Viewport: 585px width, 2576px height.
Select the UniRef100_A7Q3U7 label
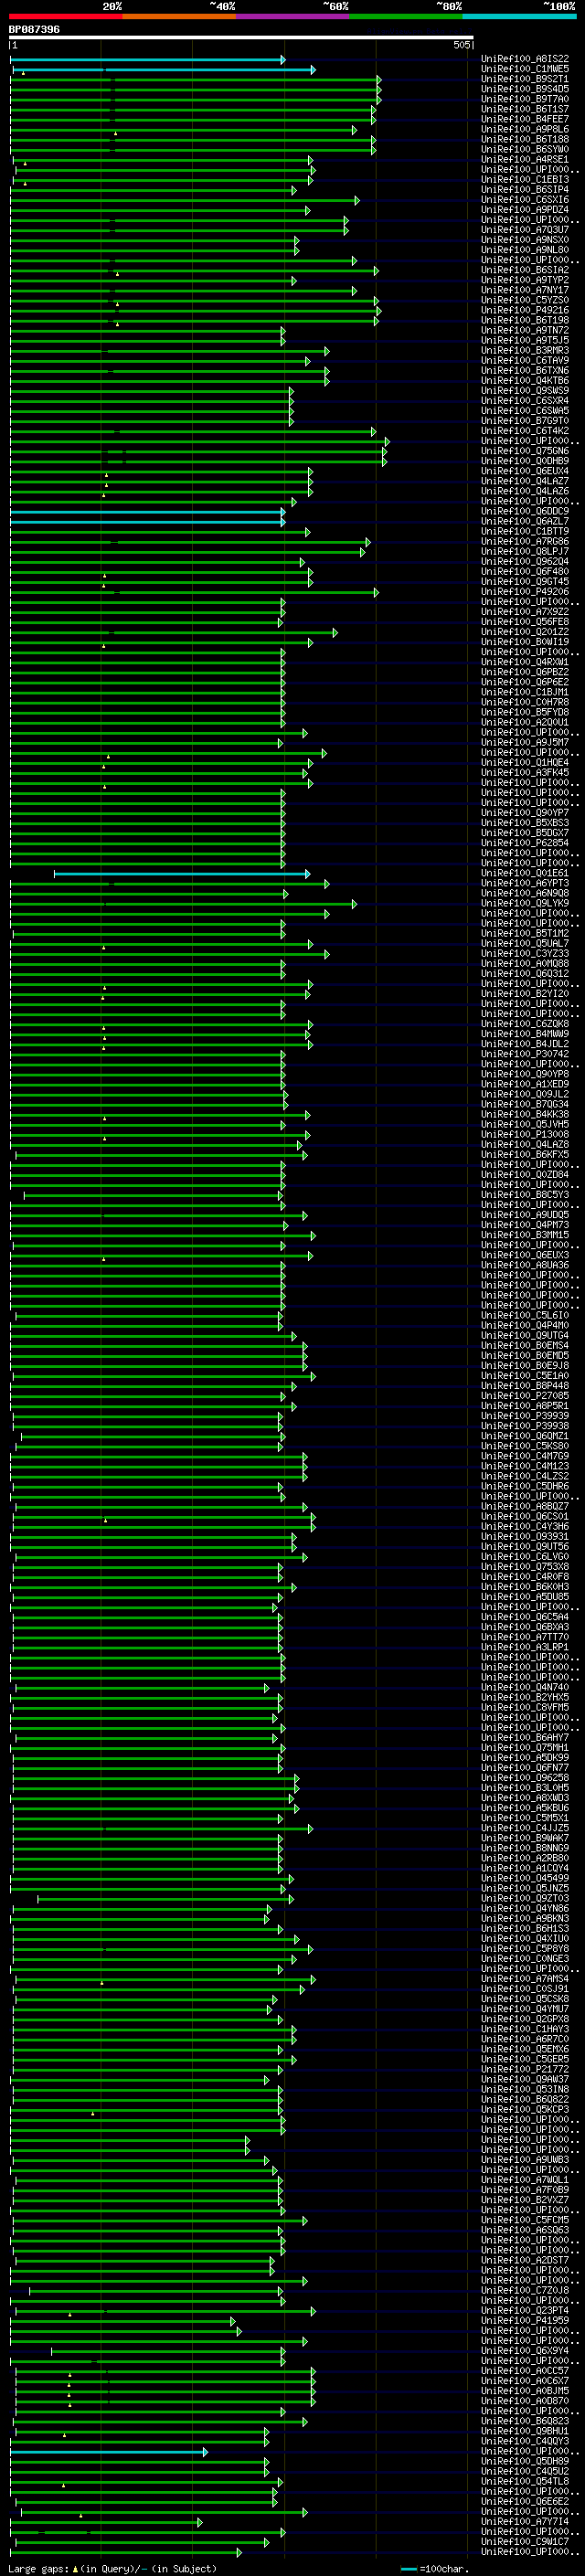[x=525, y=230]
